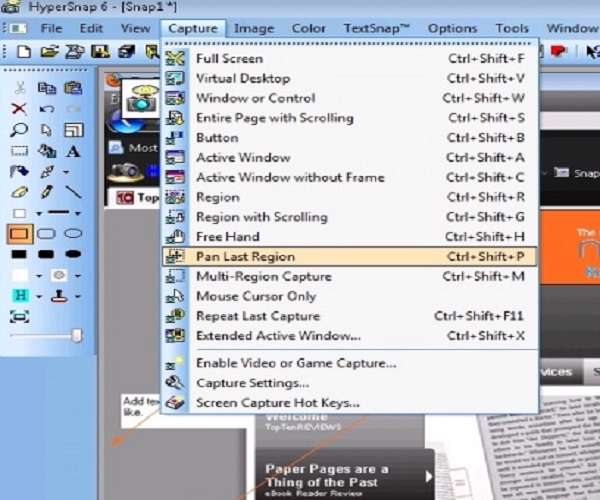The width and height of the screenshot is (600, 500).
Task: Open the Options menu
Action: point(452,28)
